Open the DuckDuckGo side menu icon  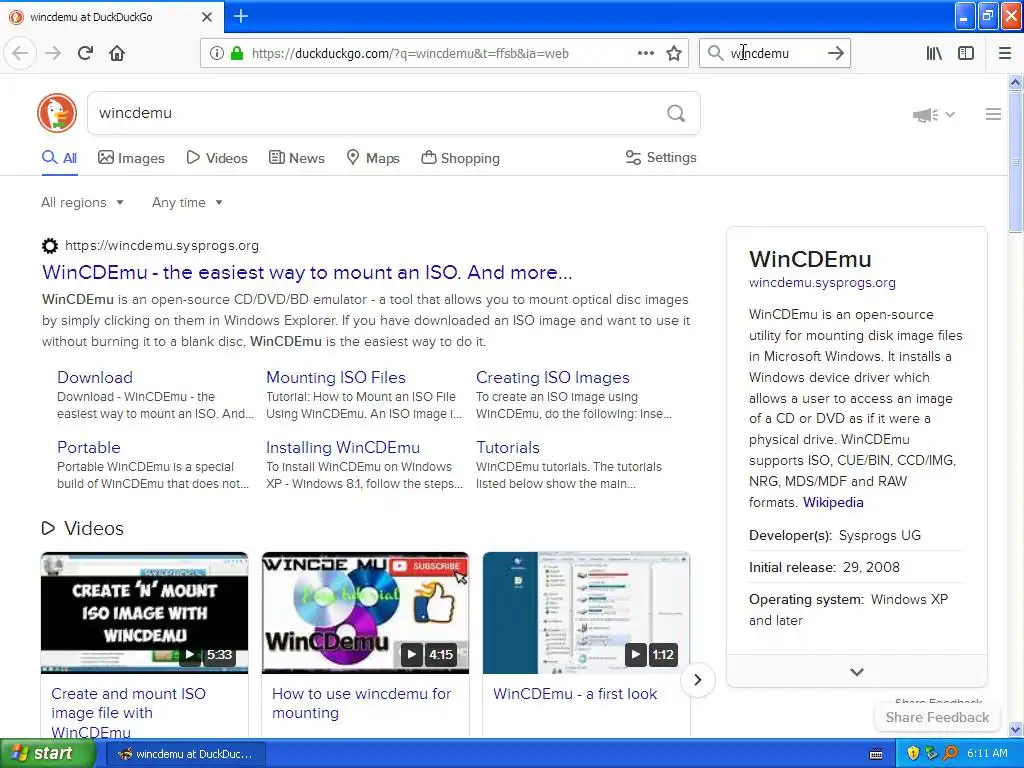[993, 114]
